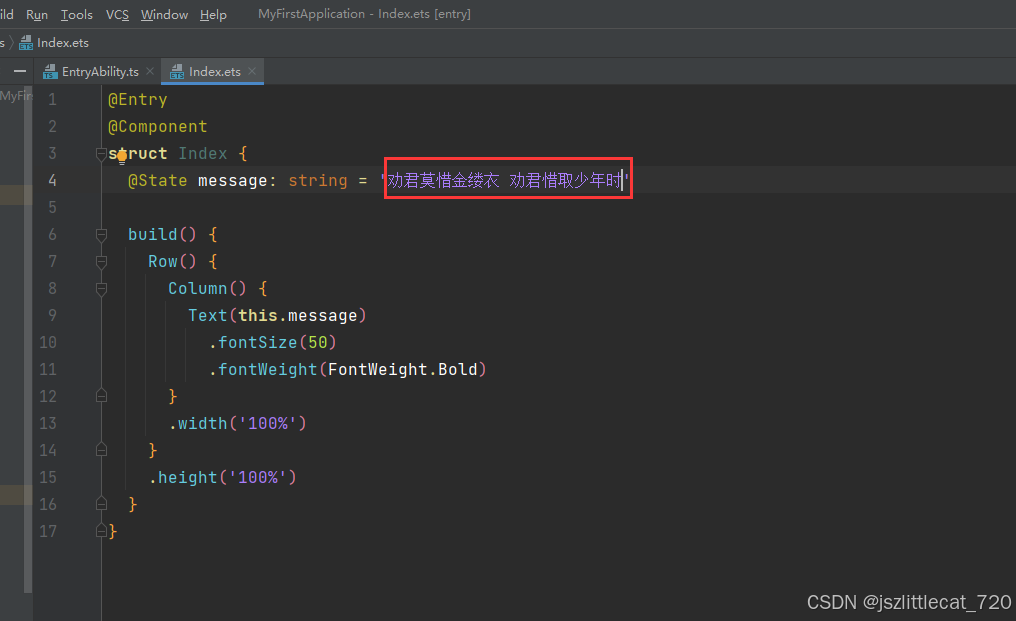The width and height of the screenshot is (1016, 621).
Task: Click the yellow light bulb quick-fix icon
Action: click(121, 156)
